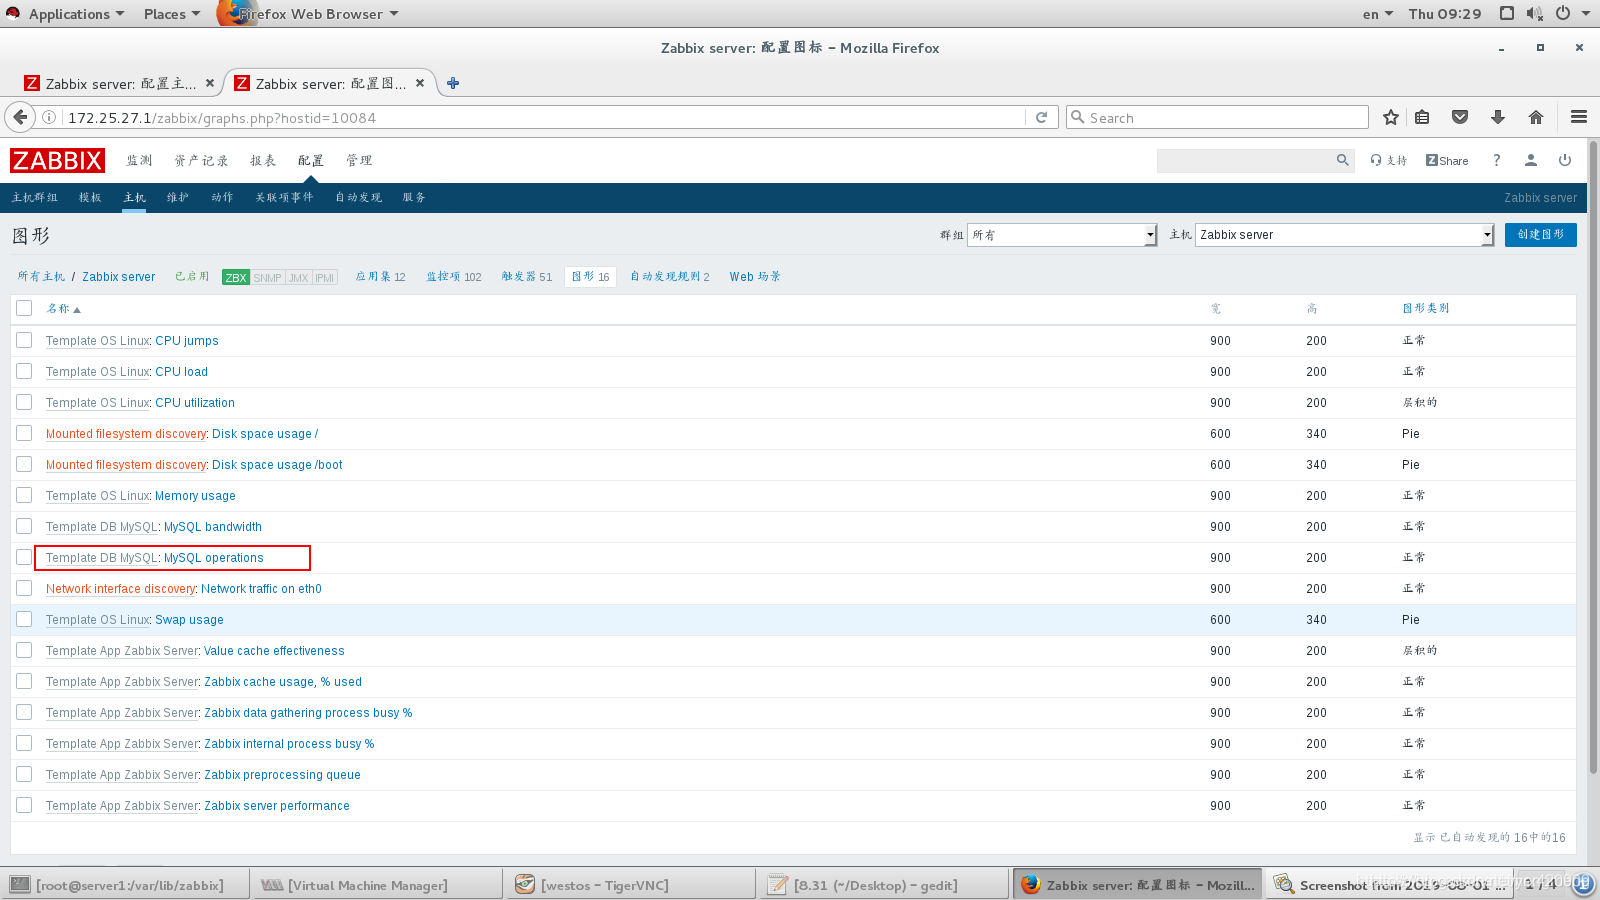Check the CPU load graph checkbox
Image resolution: width=1600 pixels, height=900 pixels.
24,371
